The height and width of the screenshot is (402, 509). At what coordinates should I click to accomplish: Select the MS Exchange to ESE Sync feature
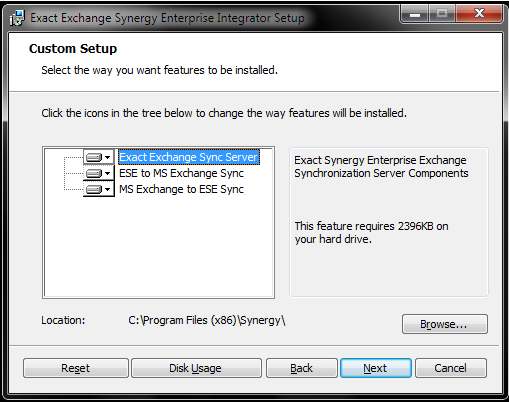[181, 189]
